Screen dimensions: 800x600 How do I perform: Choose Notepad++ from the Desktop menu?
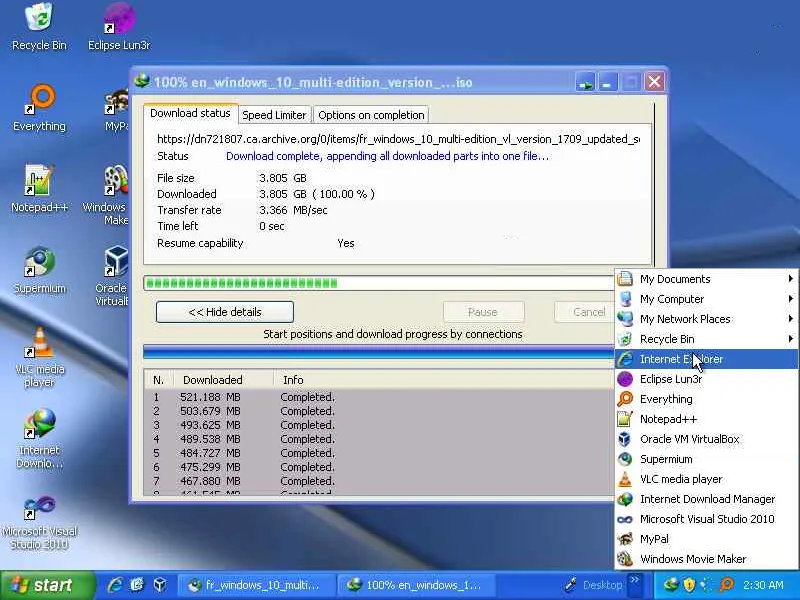click(706, 419)
